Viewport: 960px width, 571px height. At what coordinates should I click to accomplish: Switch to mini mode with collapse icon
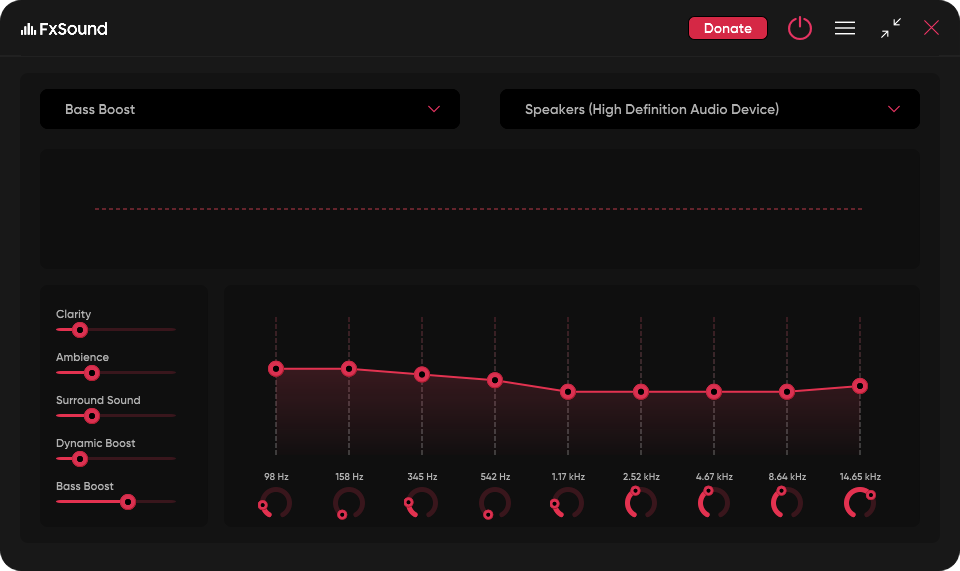(x=891, y=28)
